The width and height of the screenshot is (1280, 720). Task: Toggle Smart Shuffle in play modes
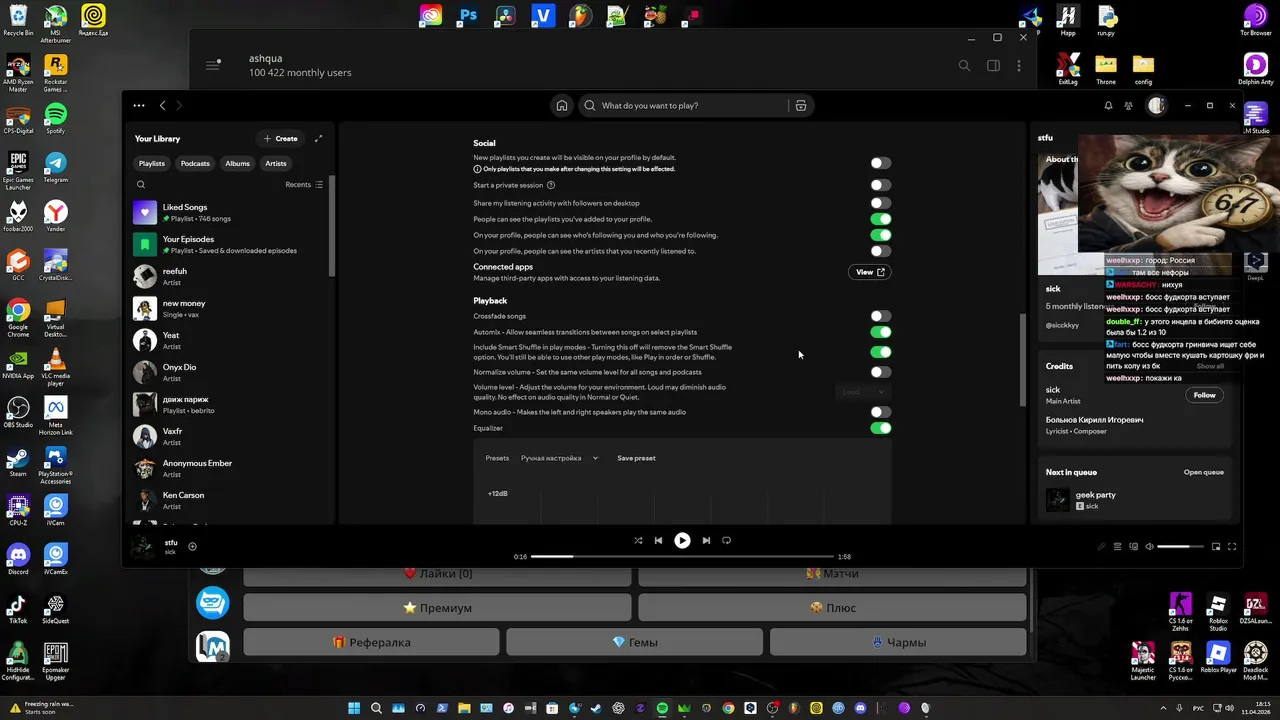coord(880,352)
